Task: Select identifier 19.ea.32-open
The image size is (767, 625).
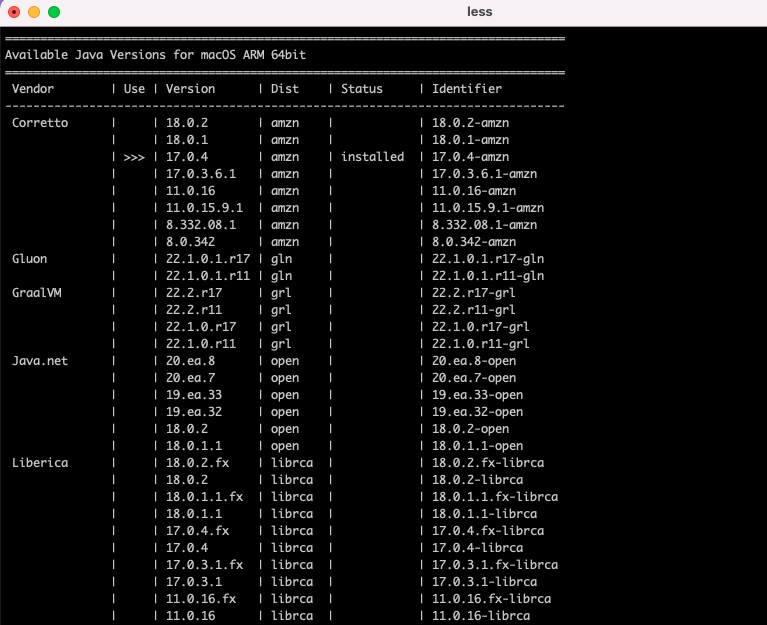Action: click(x=477, y=412)
